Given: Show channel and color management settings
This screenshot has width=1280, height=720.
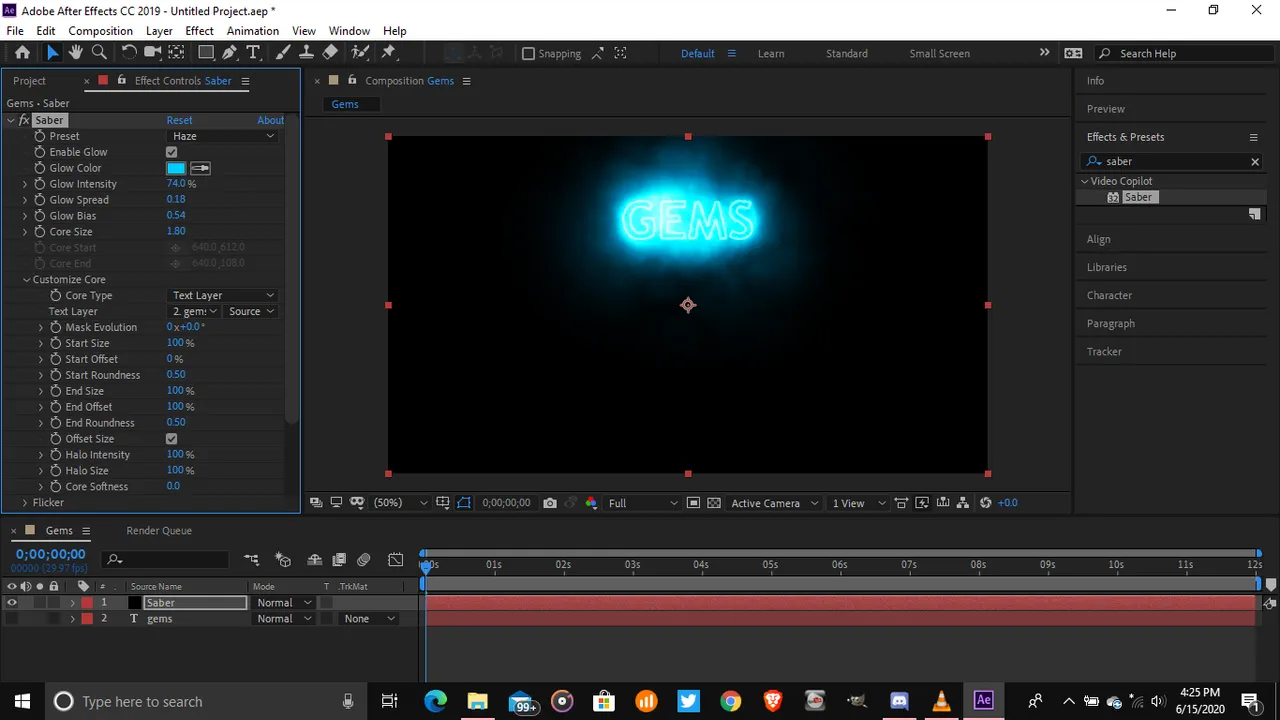Looking at the screenshot, I should (x=591, y=503).
